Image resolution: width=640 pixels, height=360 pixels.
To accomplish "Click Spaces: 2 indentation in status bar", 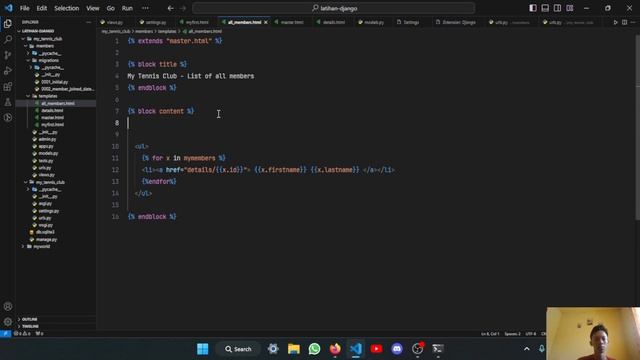I will pos(512,334).
